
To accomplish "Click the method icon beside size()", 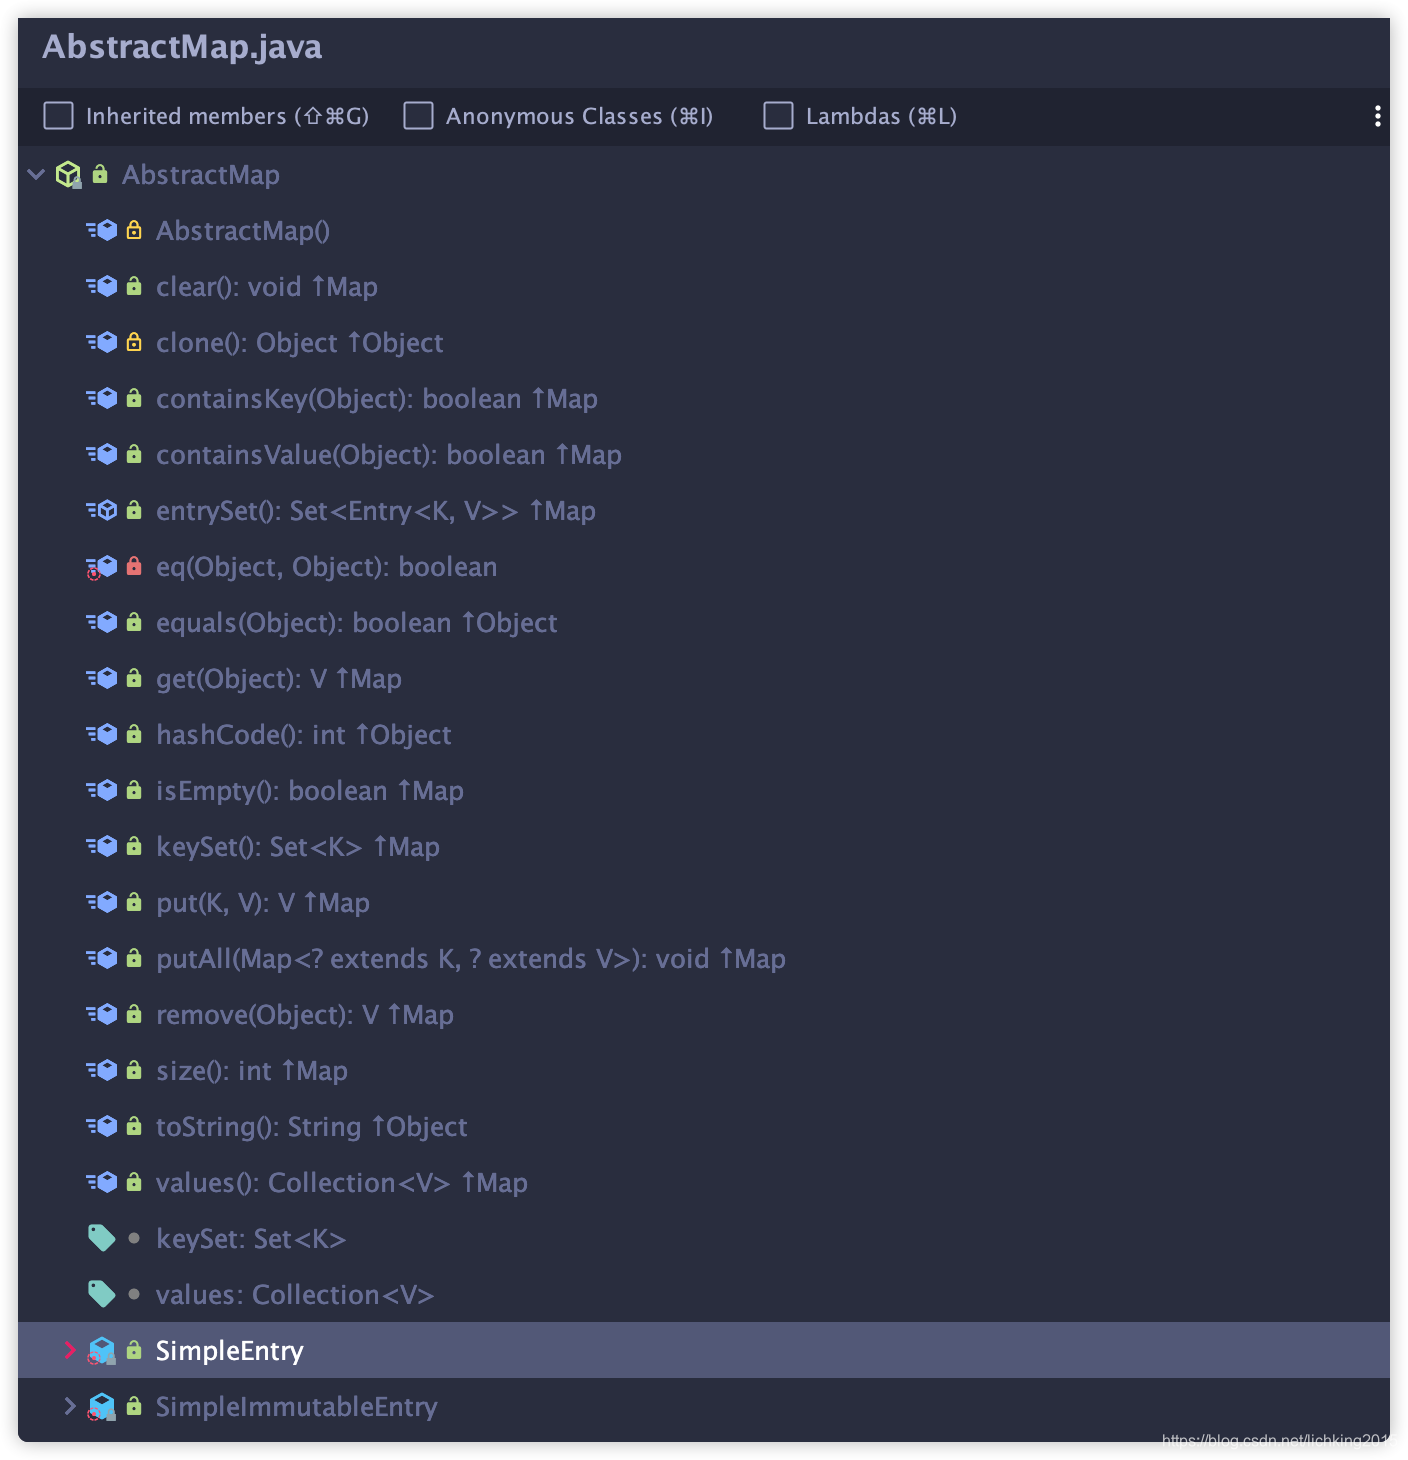I will click(102, 1071).
